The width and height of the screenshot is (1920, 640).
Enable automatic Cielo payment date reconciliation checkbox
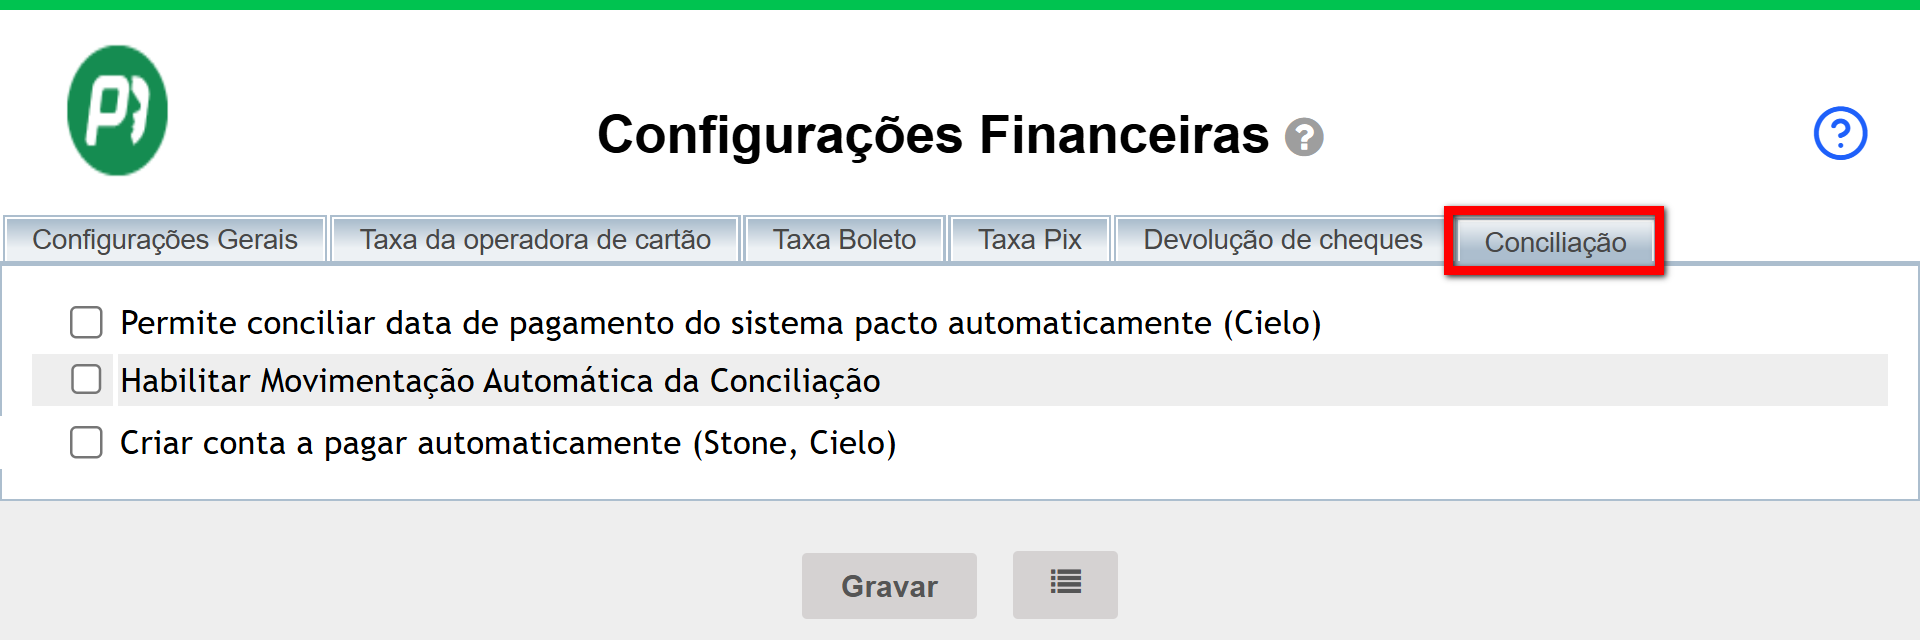pyautogui.click(x=87, y=322)
